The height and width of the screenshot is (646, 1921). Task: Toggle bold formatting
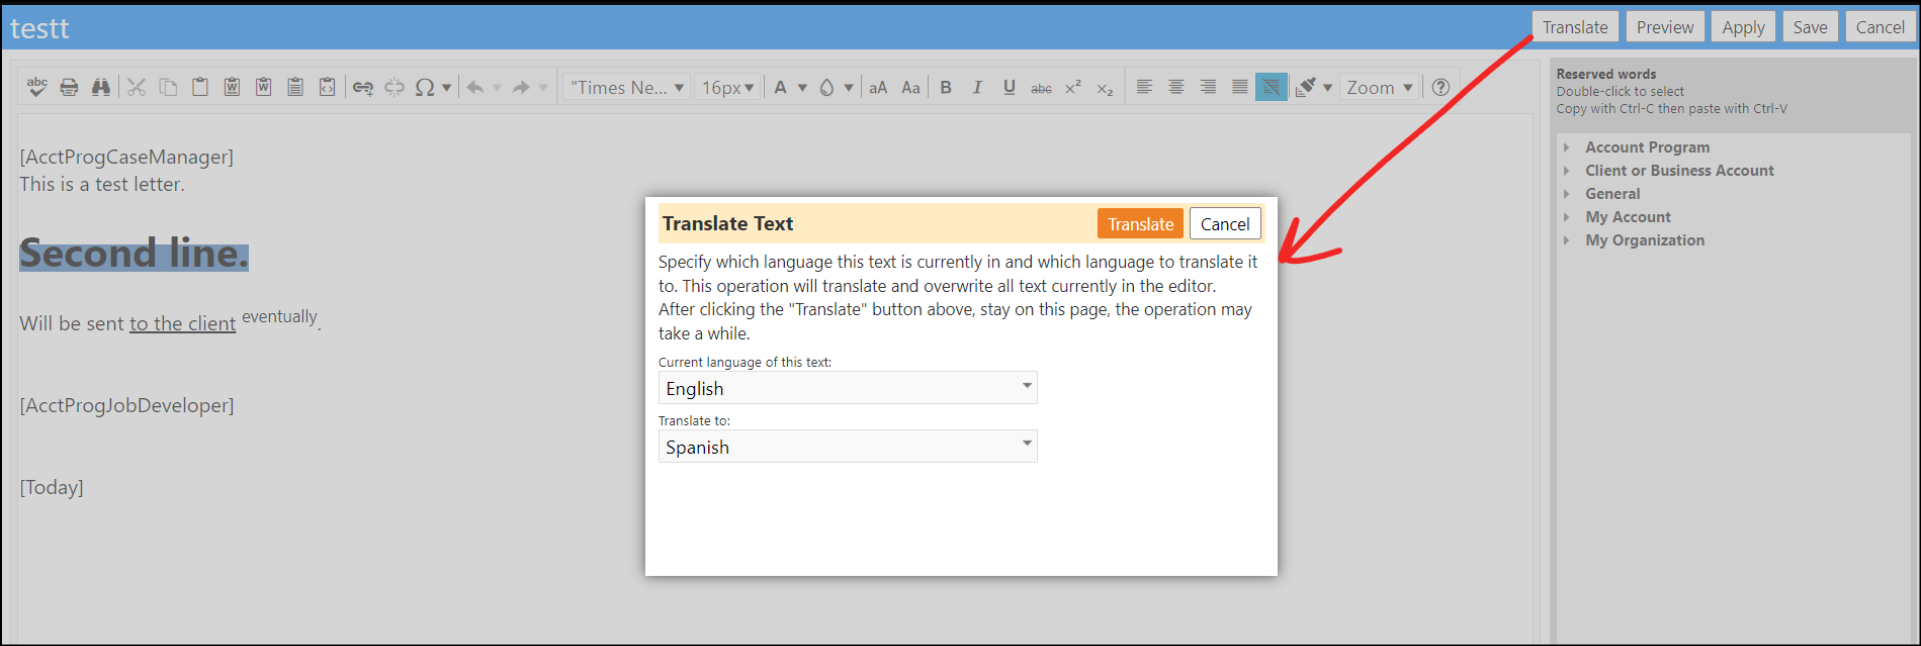(x=946, y=87)
